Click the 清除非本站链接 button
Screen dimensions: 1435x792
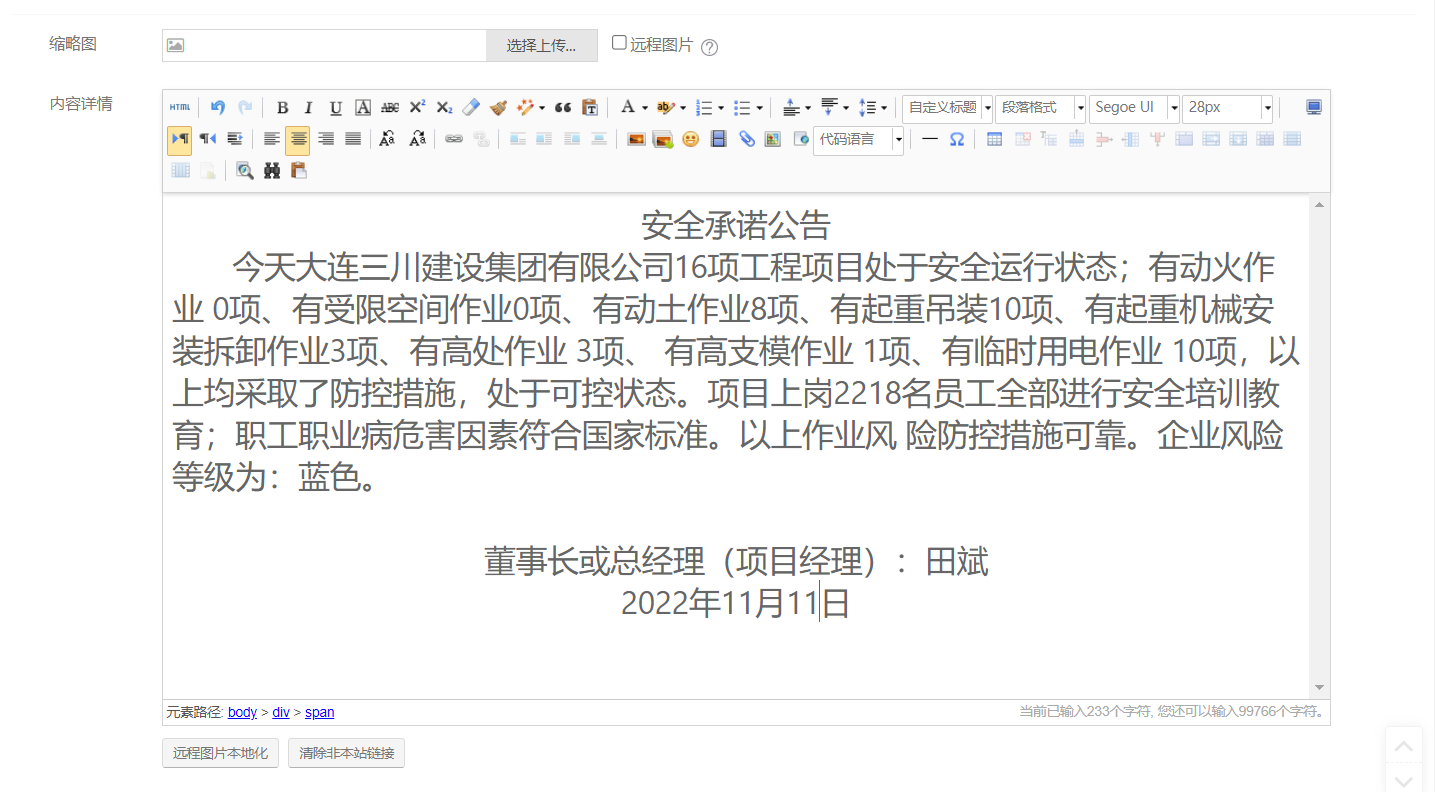(346, 753)
